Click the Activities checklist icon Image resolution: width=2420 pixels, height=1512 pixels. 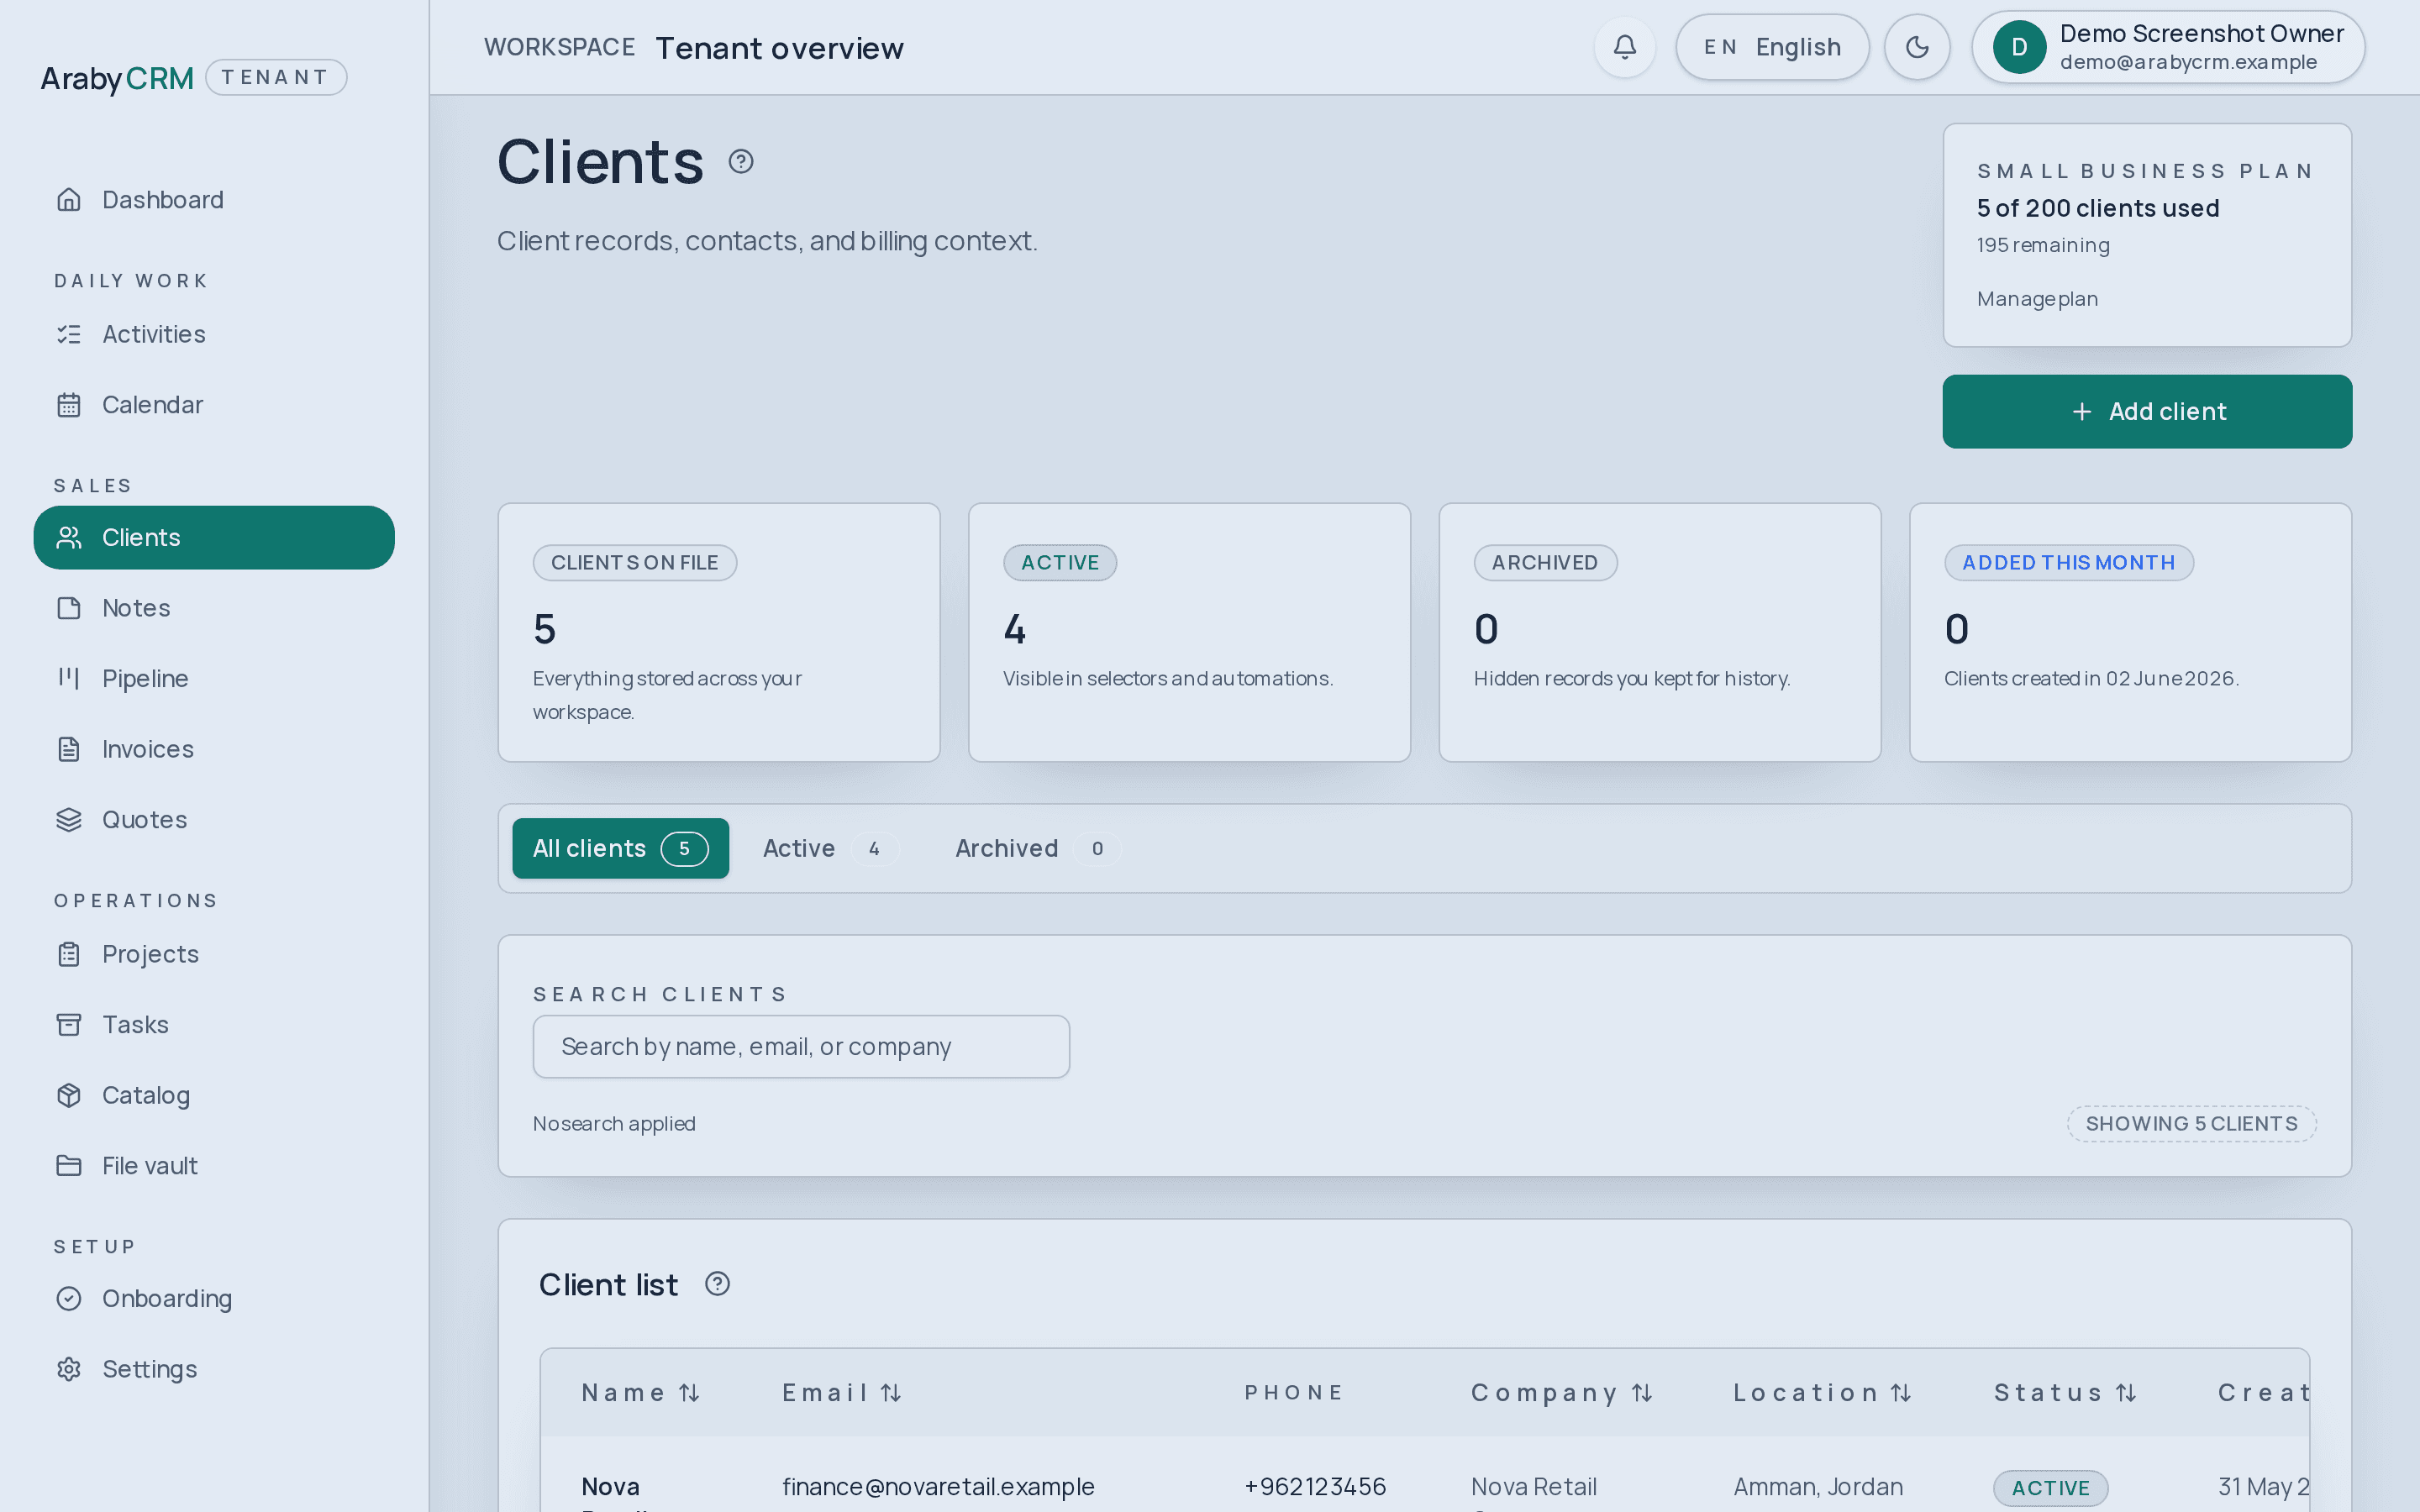tap(69, 334)
